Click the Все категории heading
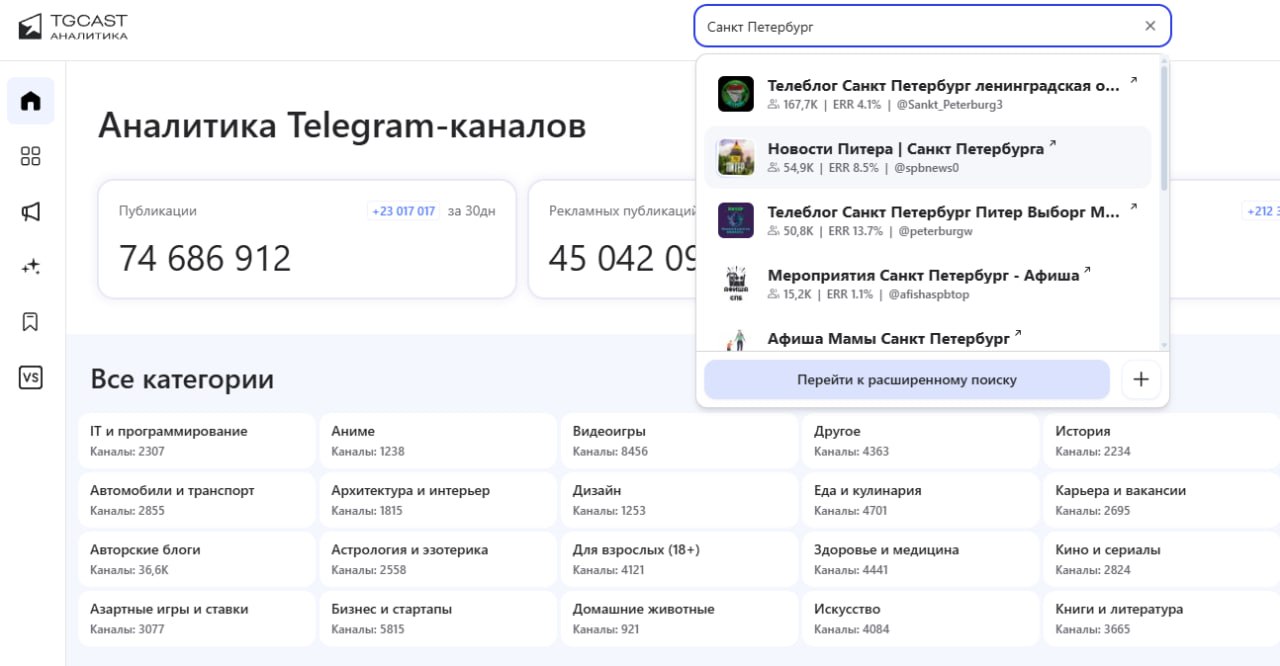Viewport: 1280px width, 666px height. tap(182, 379)
